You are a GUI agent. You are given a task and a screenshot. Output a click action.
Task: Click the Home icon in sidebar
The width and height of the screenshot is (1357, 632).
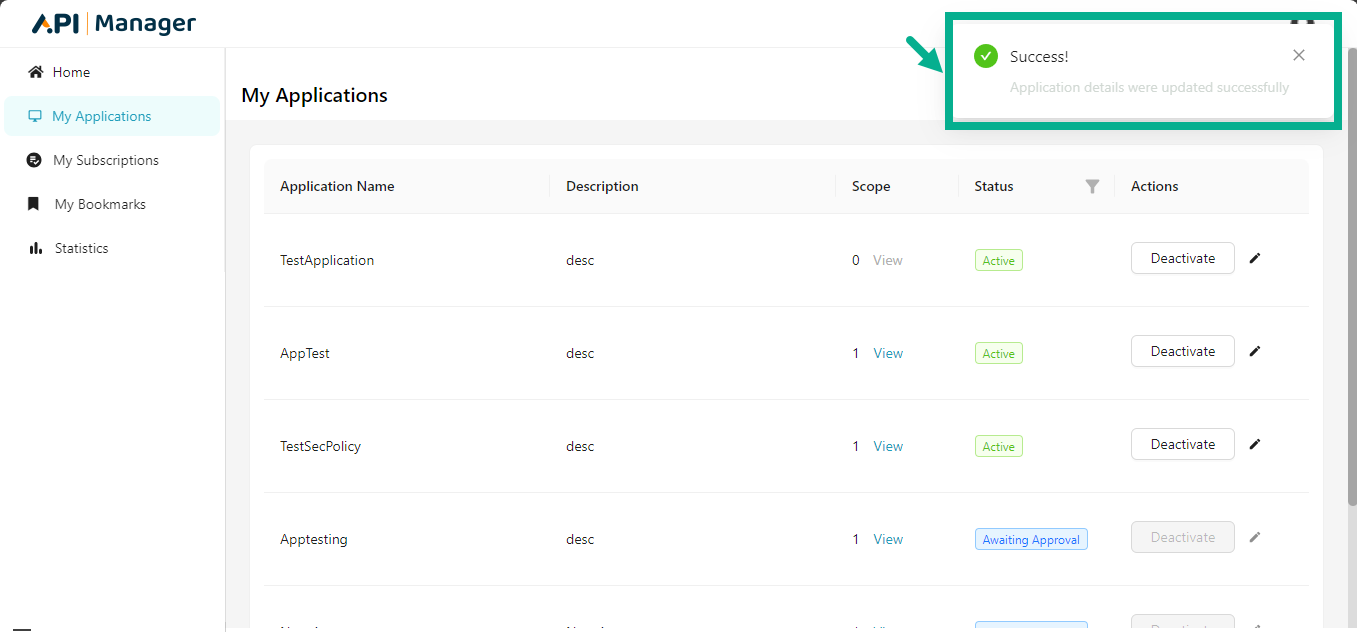tap(36, 72)
